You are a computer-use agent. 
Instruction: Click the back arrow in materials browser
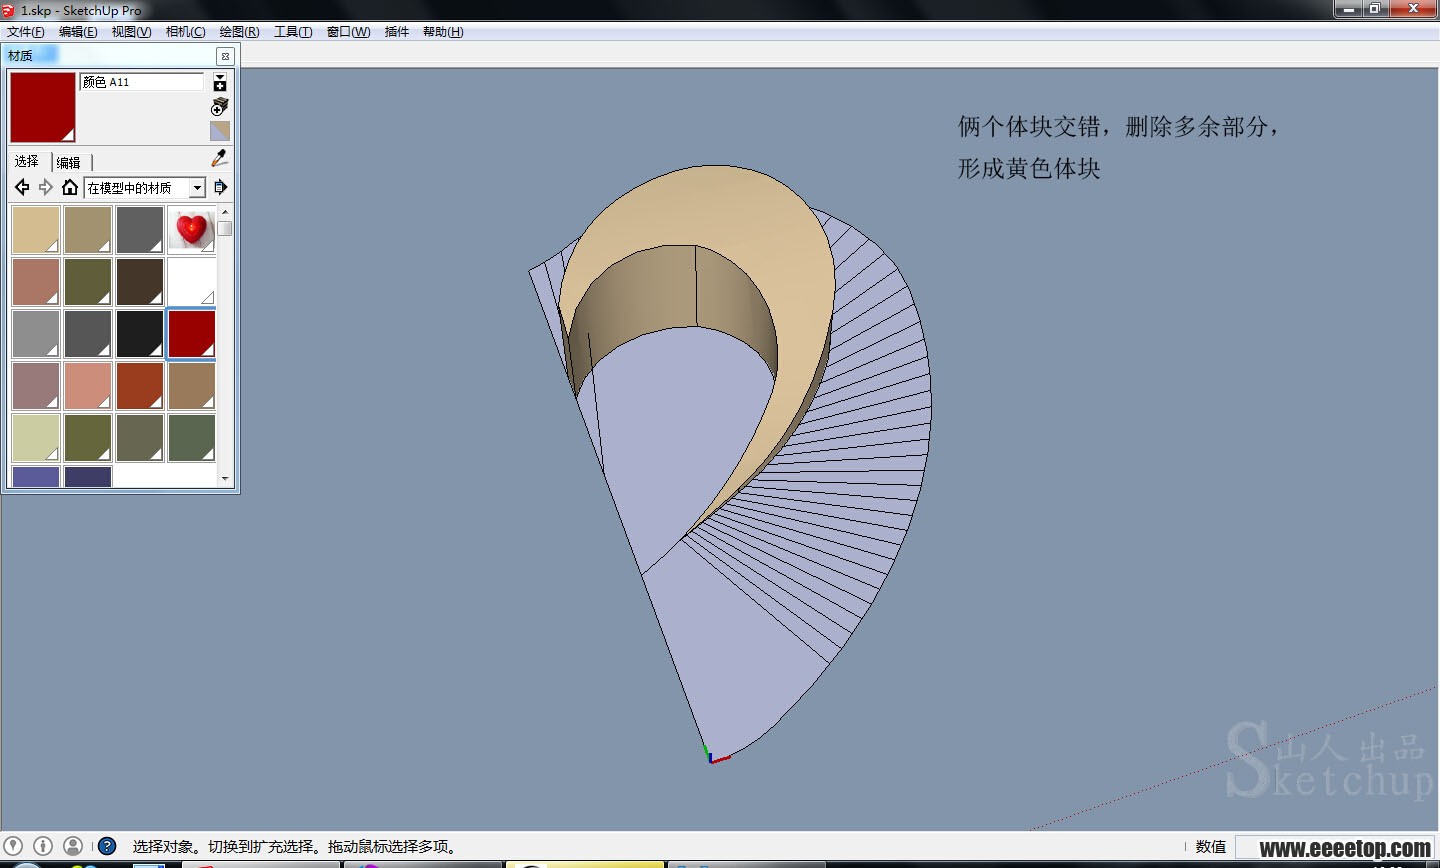coord(22,187)
